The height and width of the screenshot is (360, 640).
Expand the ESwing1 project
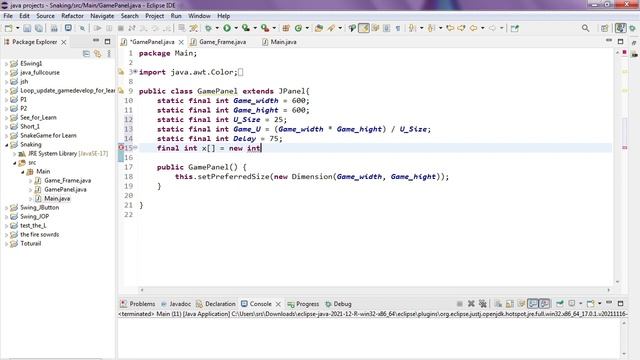pos(6,64)
